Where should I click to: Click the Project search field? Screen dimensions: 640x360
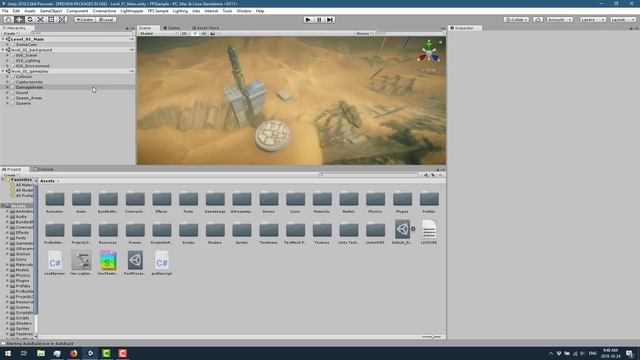[x=369, y=175]
